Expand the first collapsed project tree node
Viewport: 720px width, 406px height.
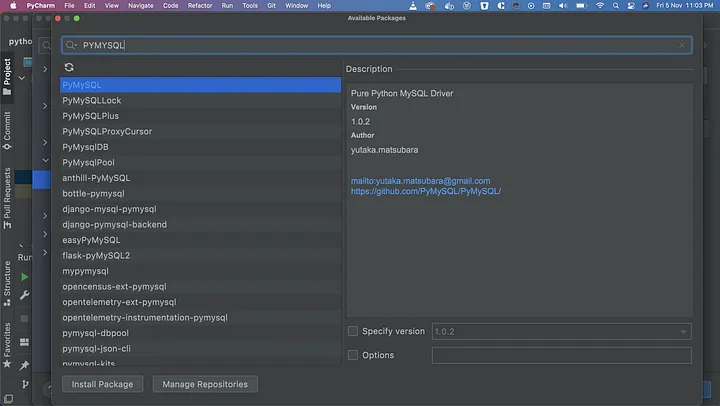[45, 69]
